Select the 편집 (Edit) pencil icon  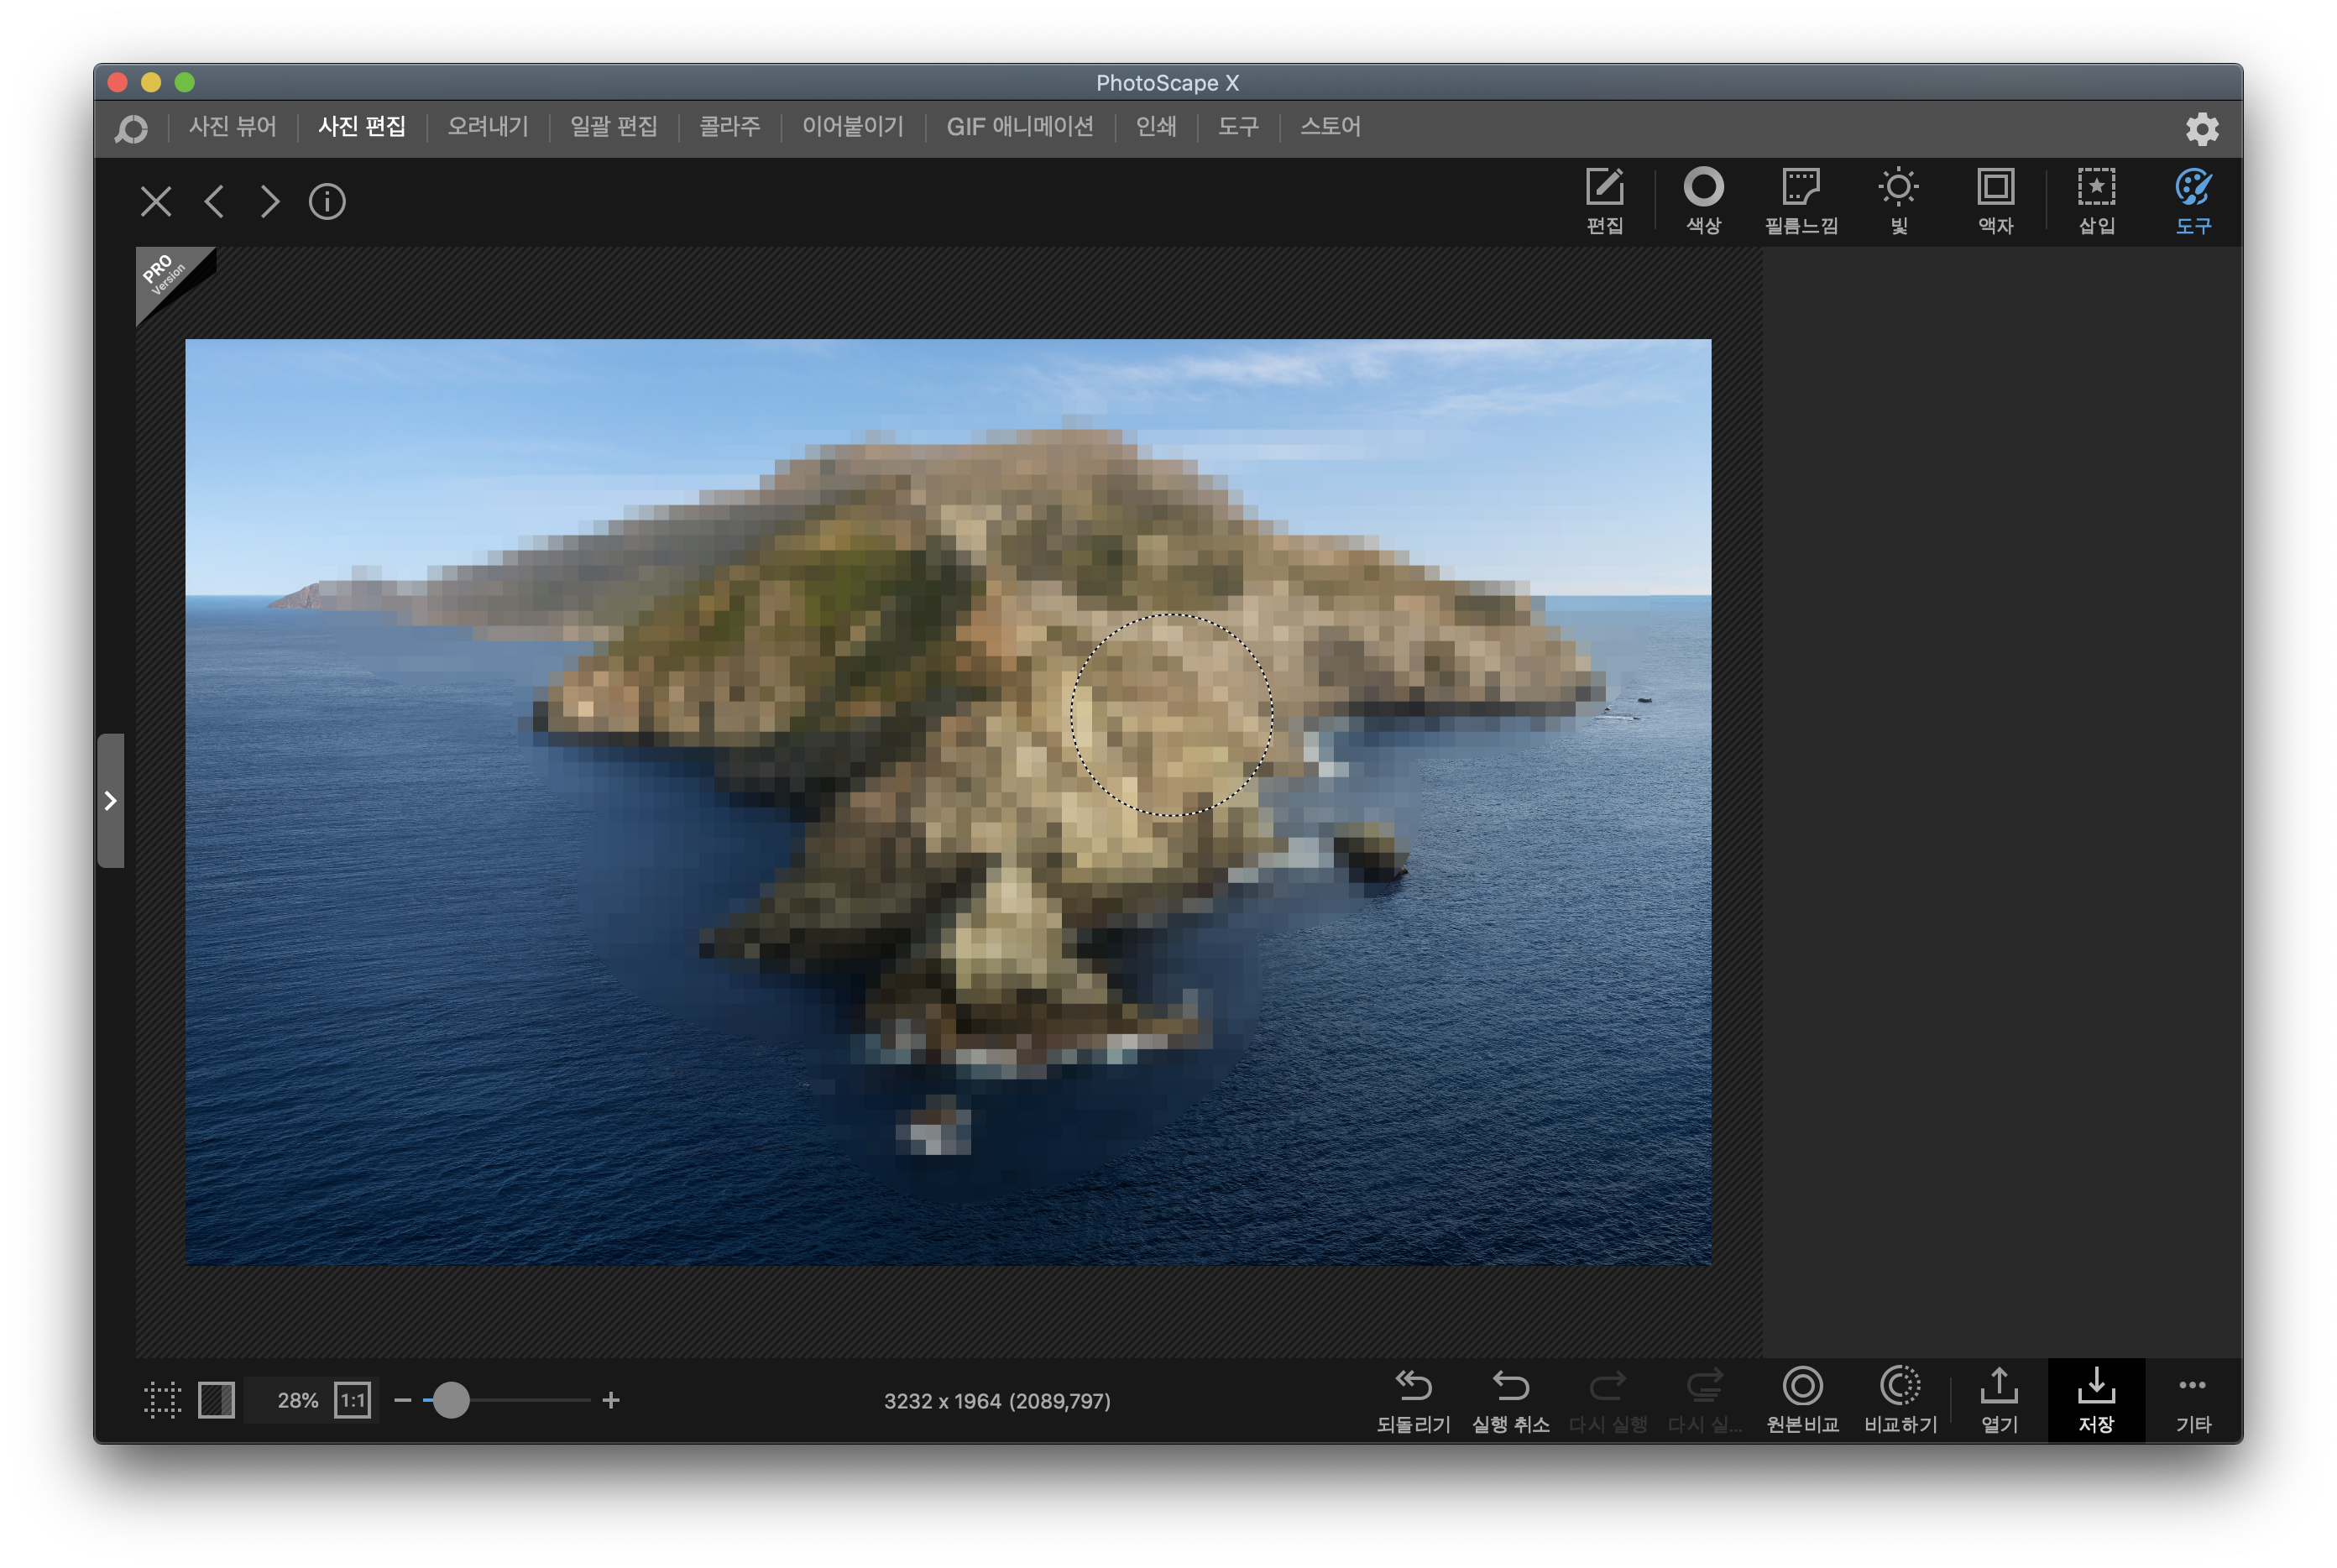(x=1604, y=188)
